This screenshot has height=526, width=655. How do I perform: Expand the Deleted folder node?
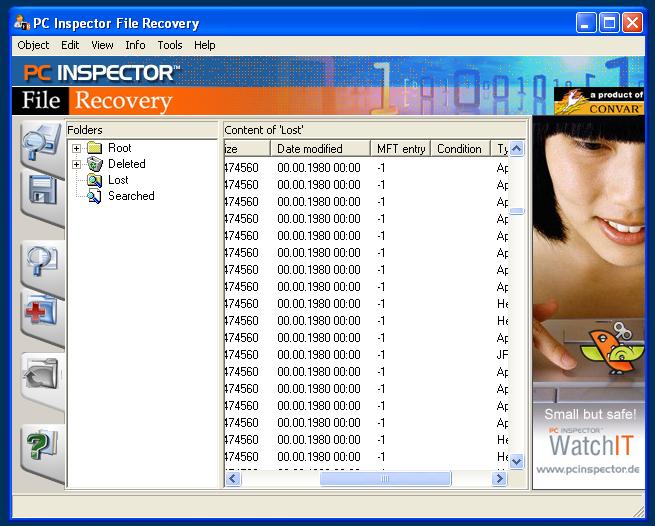(76, 164)
